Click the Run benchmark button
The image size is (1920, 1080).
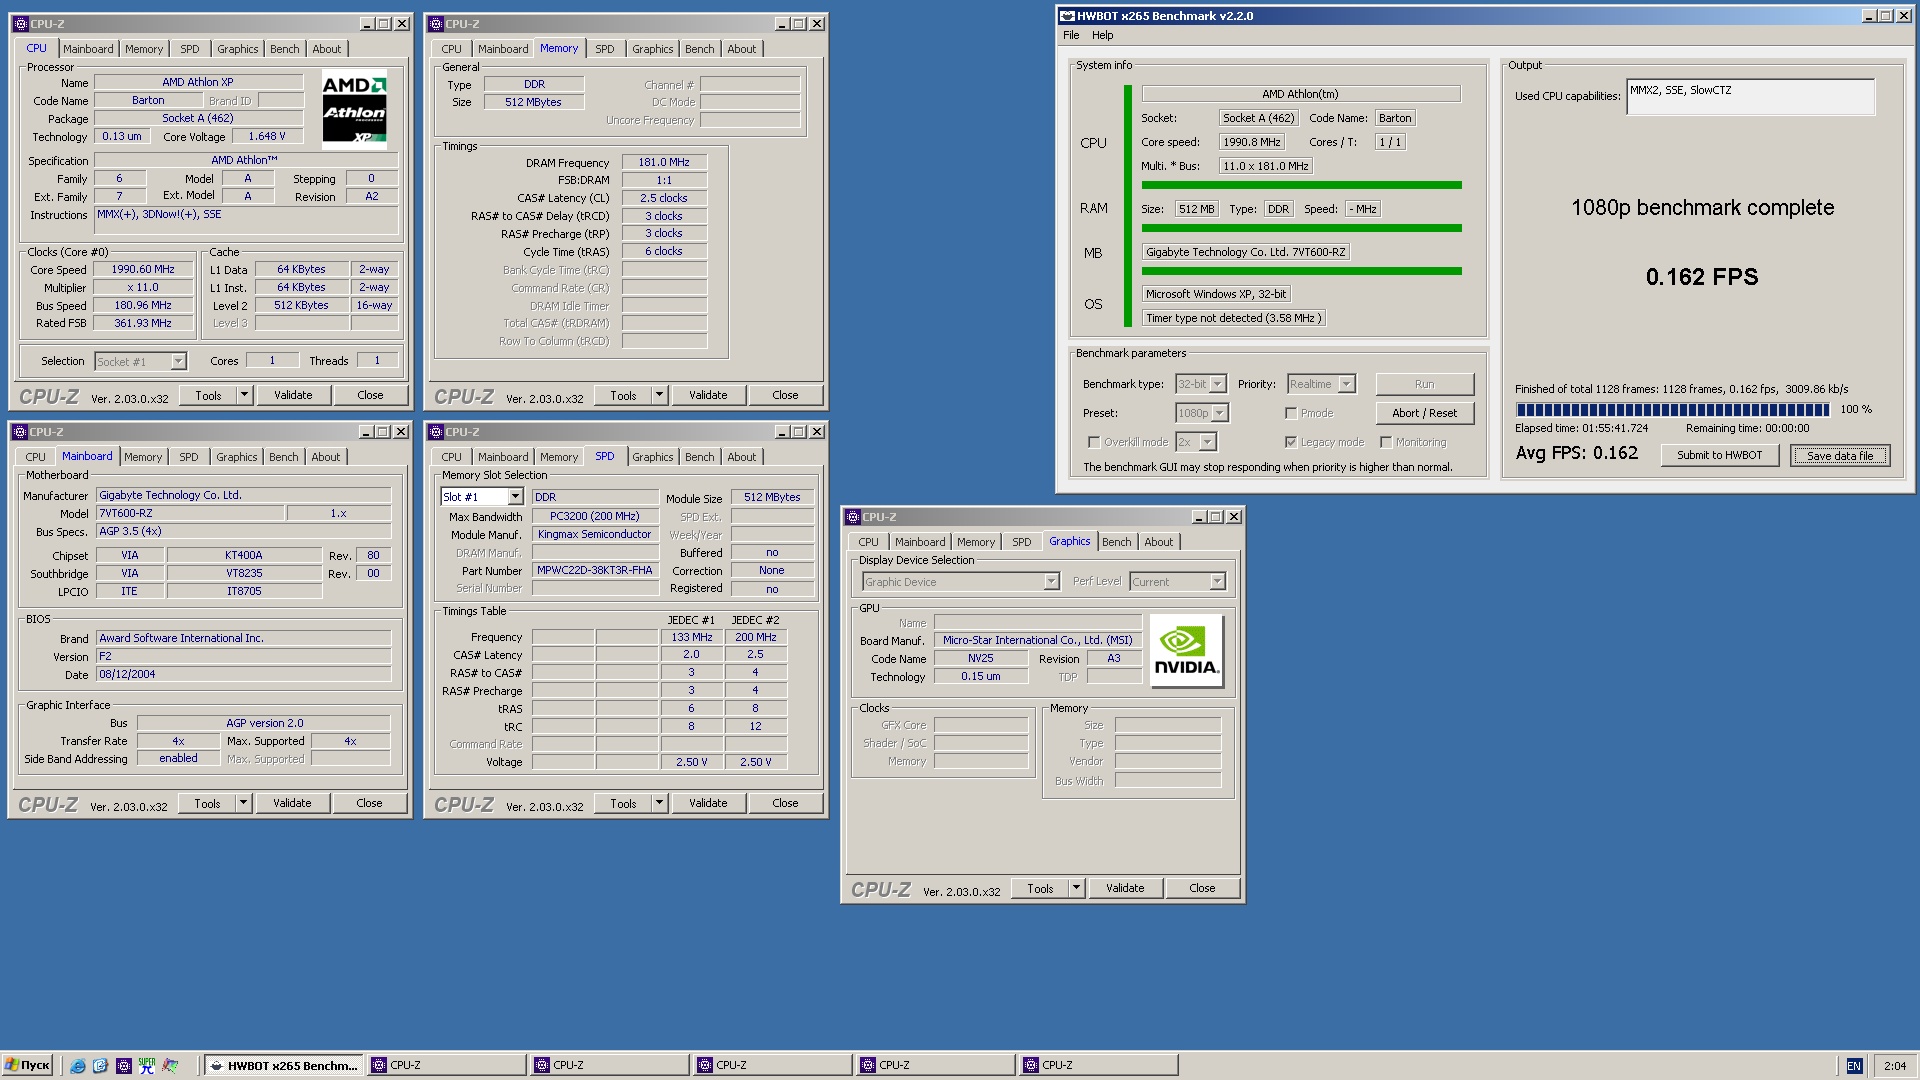point(1424,384)
